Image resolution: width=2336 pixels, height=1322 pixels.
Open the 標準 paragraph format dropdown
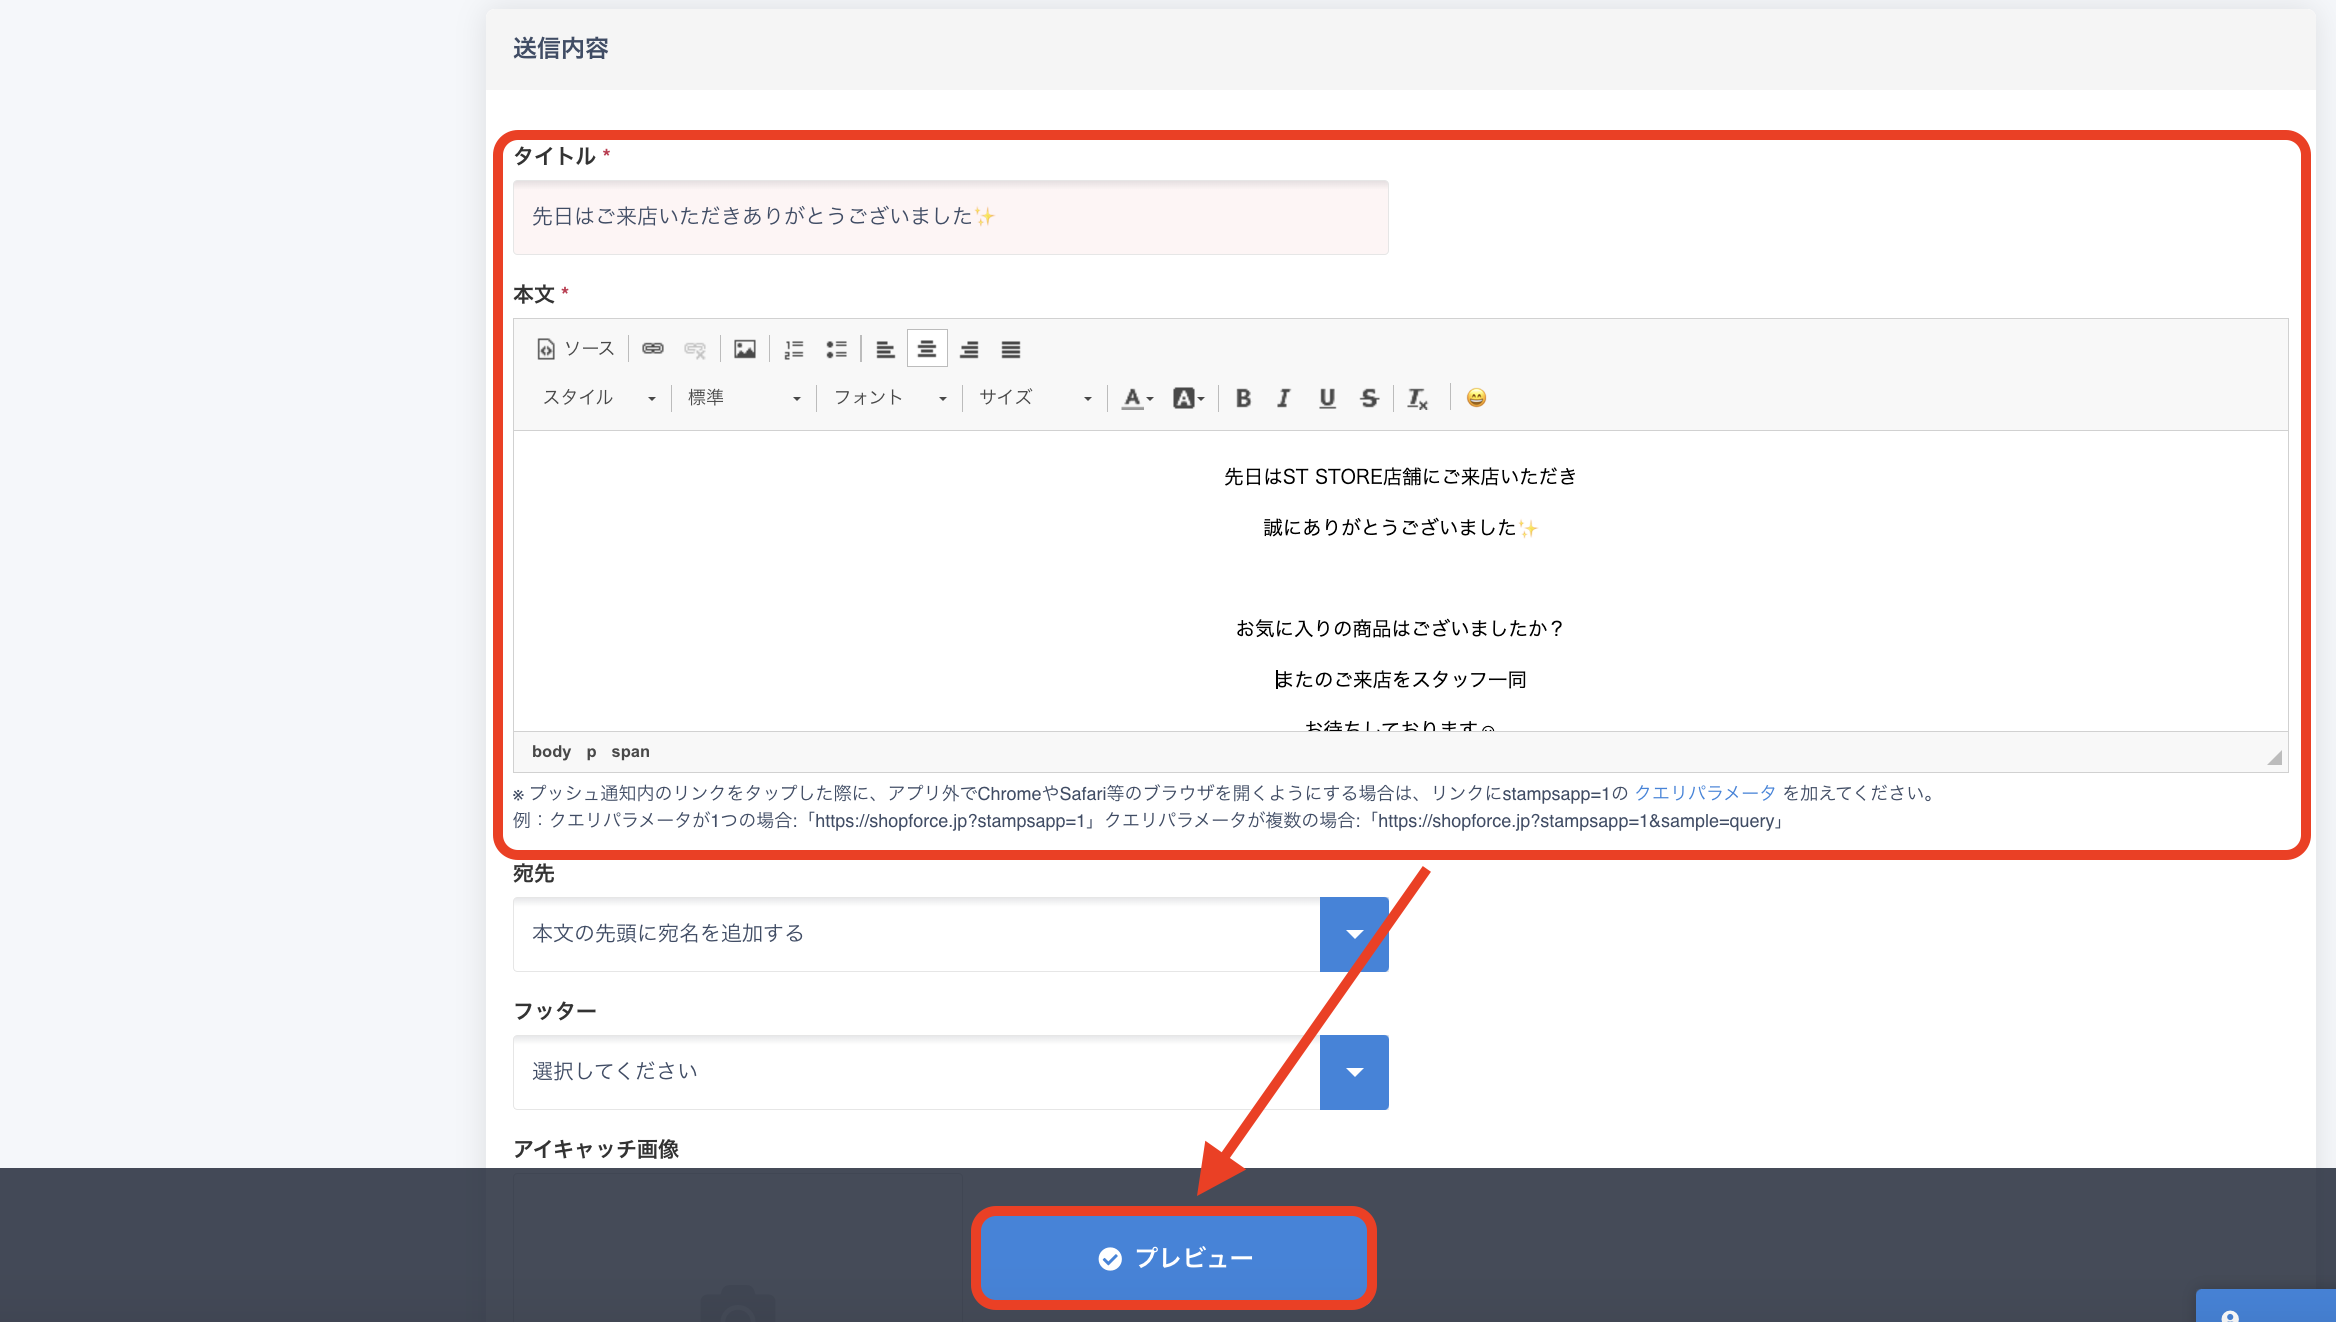pos(743,398)
